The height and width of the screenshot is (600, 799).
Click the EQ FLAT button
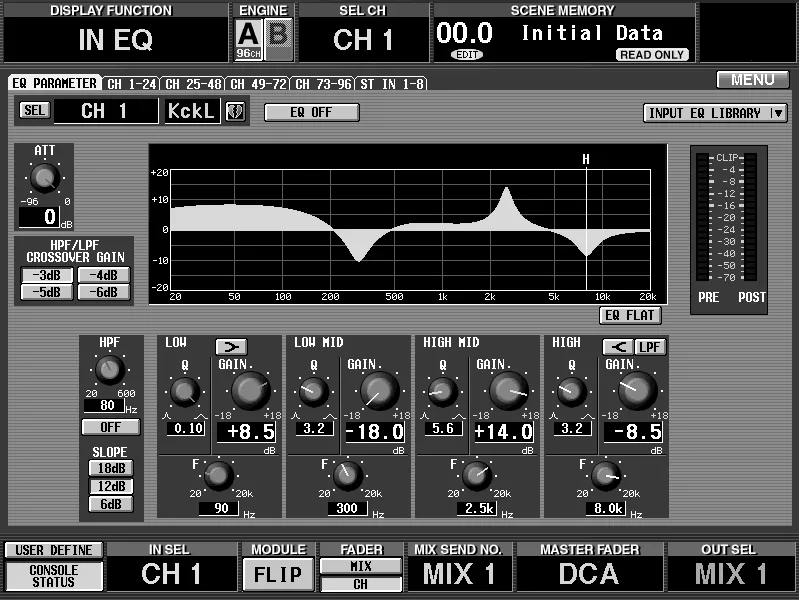coord(630,315)
